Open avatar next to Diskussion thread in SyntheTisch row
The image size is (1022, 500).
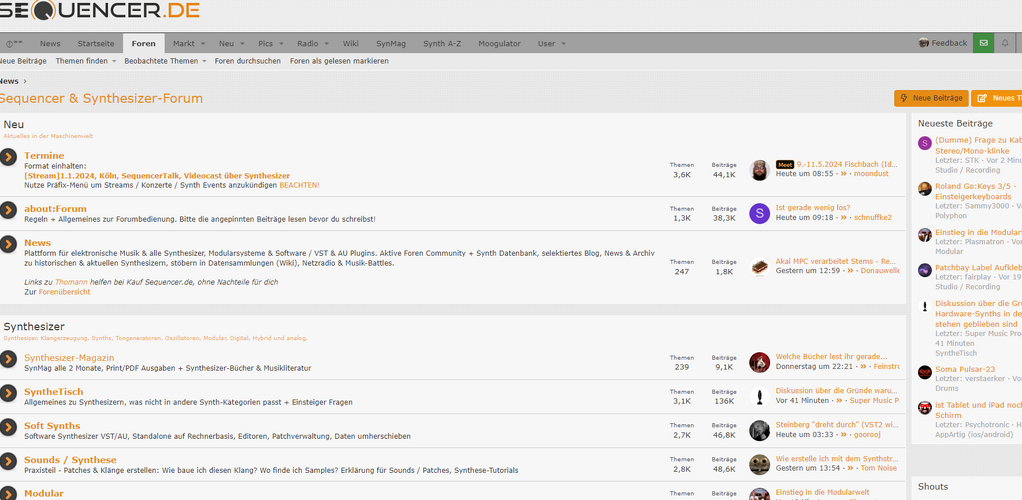coord(759,396)
